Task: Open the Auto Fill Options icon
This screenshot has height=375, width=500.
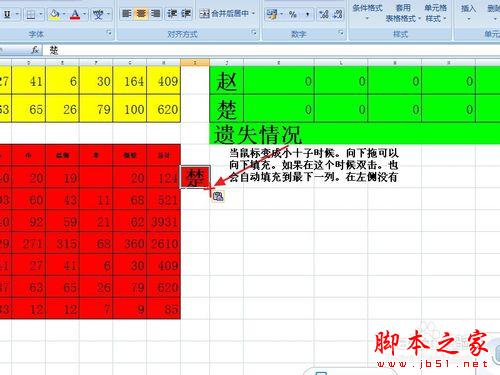Action: click(218, 196)
